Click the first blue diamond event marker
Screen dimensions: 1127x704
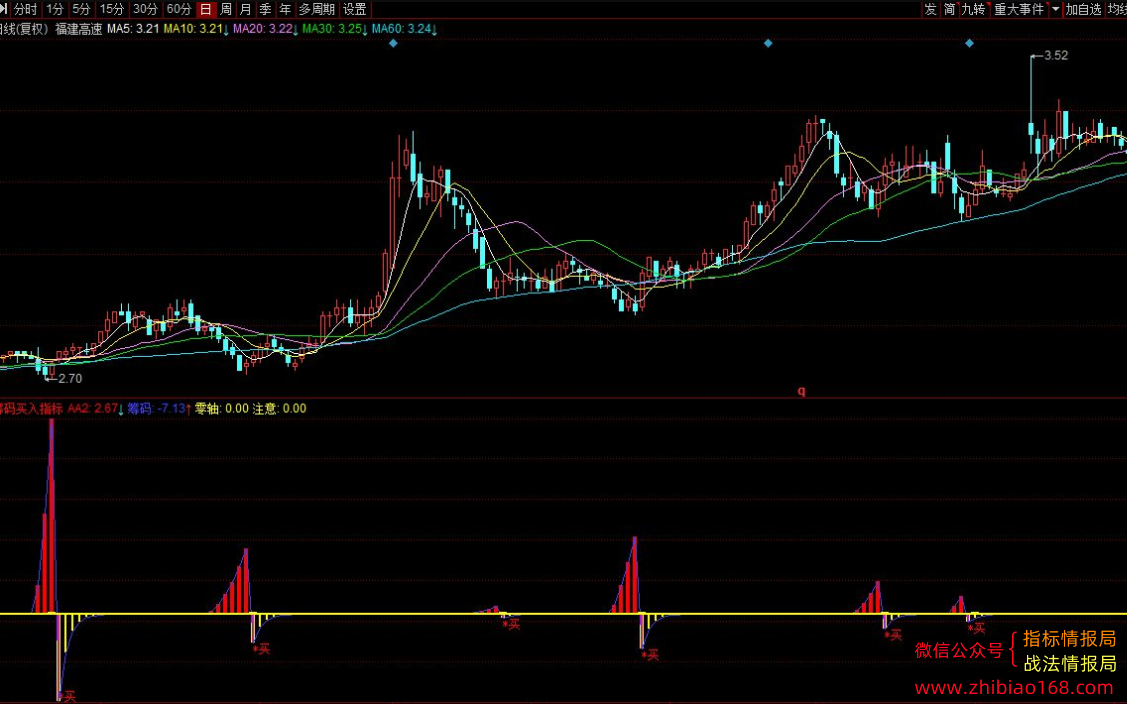393,43
